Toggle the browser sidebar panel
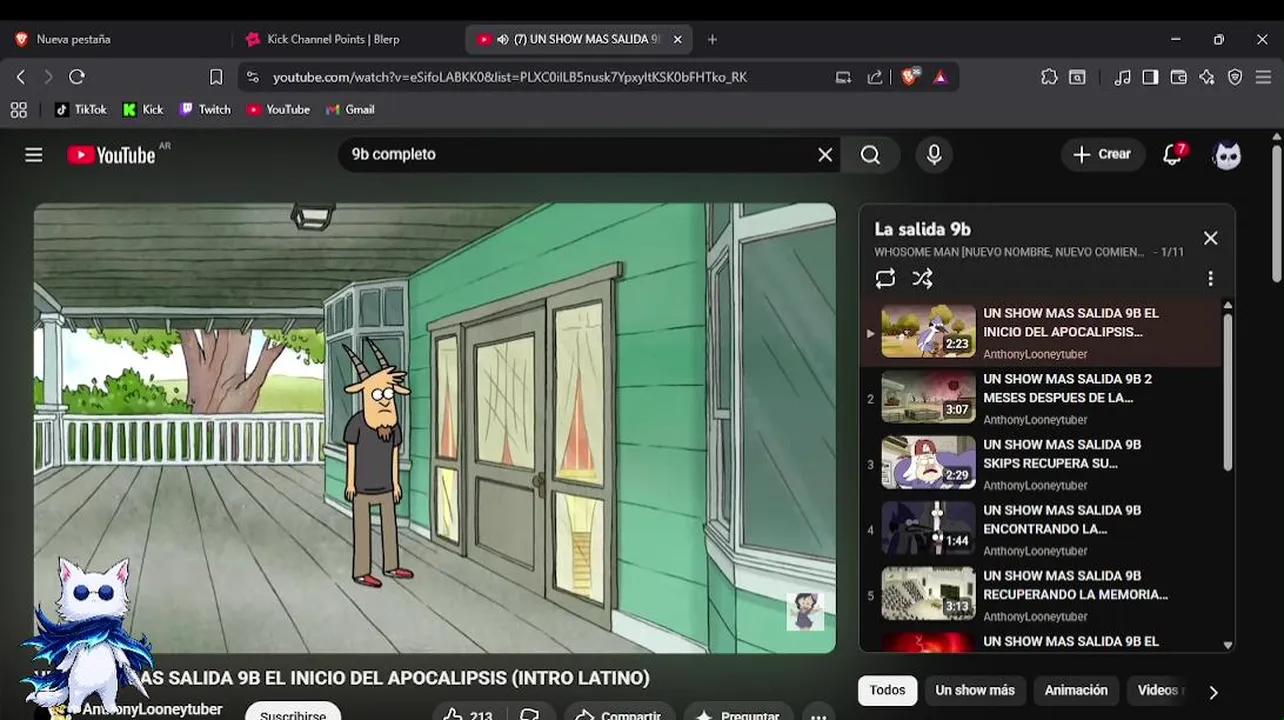The width and height of the screenshot is (1284, 720). point(1151,77)
